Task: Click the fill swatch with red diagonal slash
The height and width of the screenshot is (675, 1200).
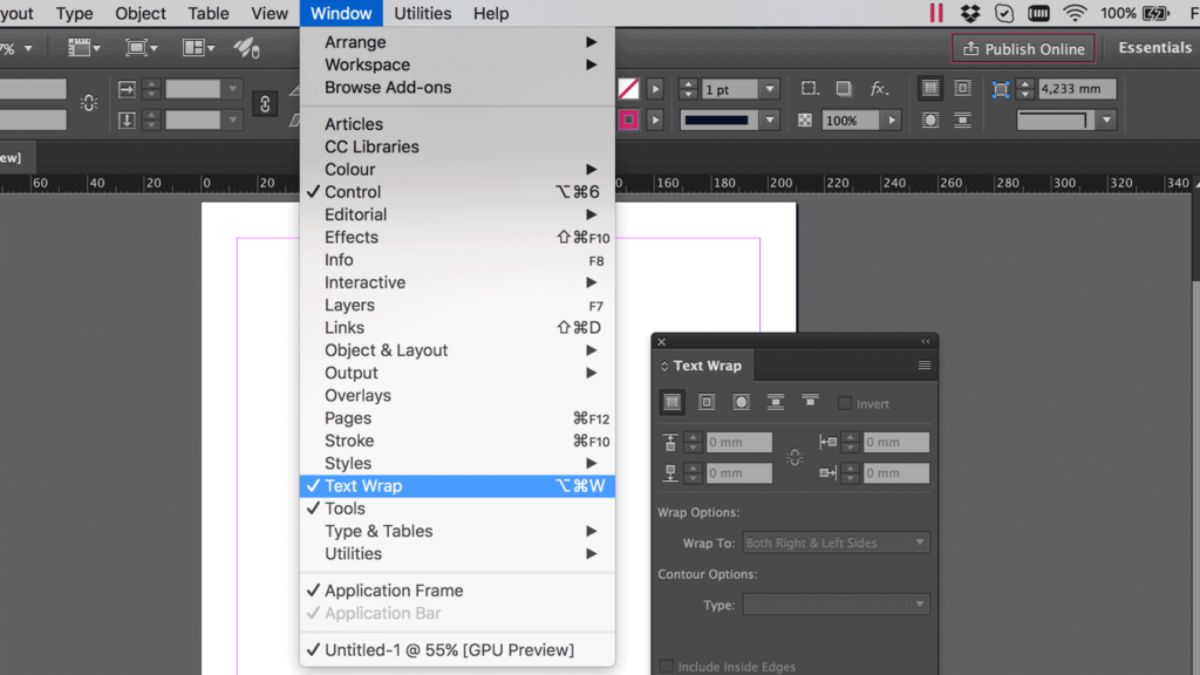Action: pos(628,89)
